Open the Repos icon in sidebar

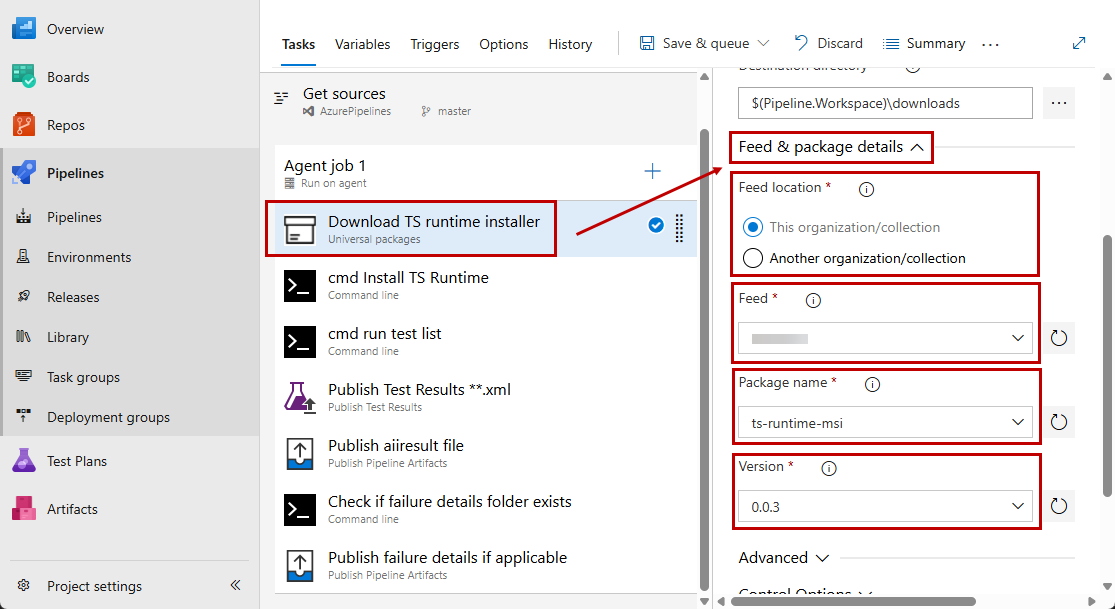point(23,125)
